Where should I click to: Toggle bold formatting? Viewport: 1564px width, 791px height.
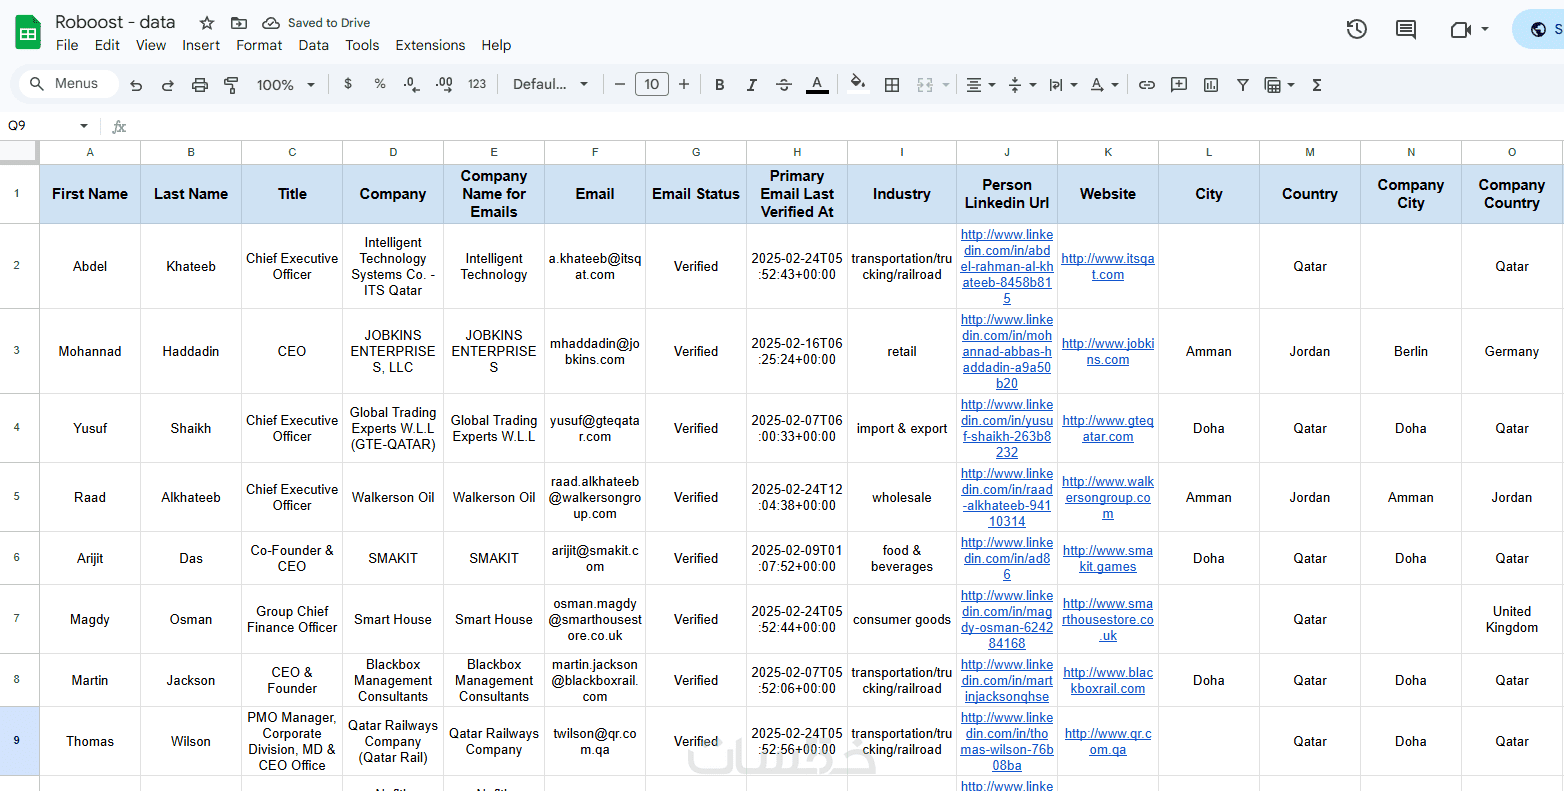(720, 85)
